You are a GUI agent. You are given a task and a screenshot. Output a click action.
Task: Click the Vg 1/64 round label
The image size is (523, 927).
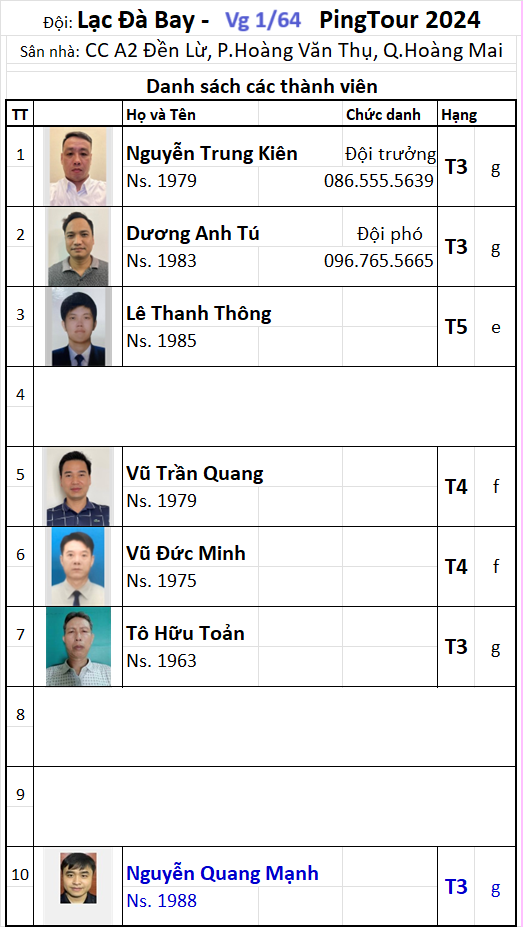click(263, 21)
